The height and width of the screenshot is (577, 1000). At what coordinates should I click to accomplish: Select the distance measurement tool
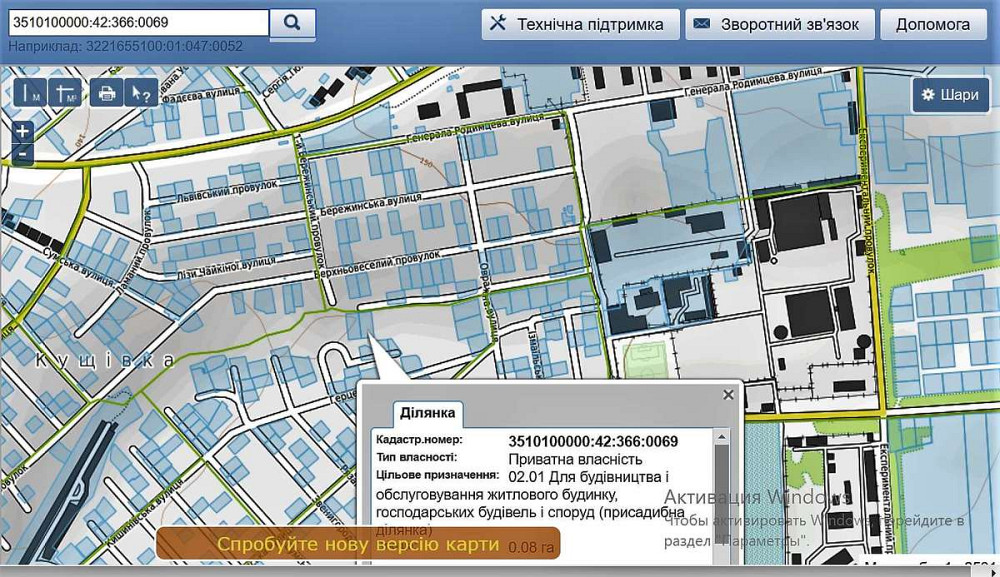[x=29, y=93]
